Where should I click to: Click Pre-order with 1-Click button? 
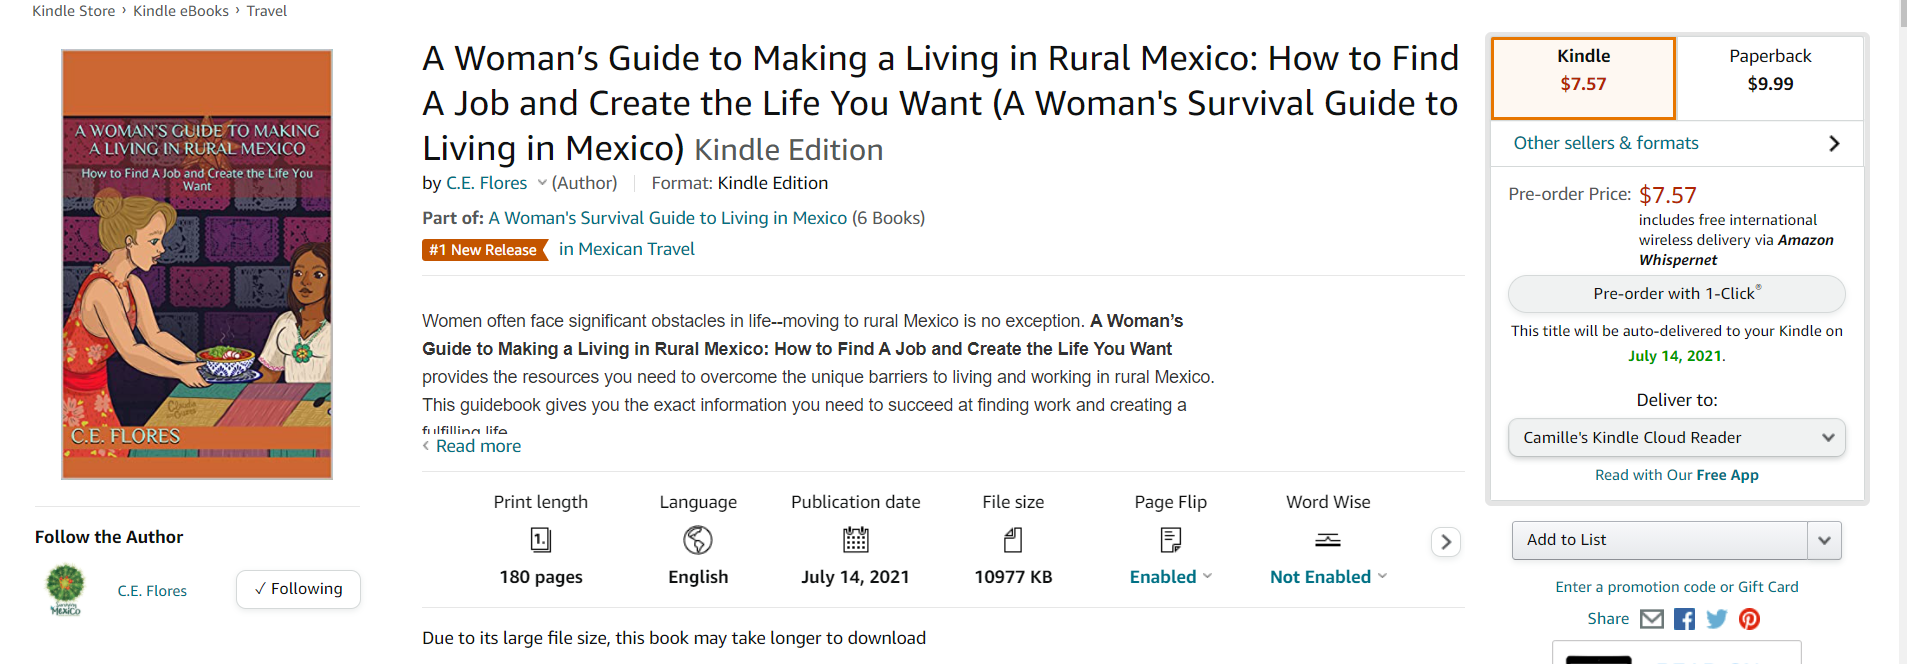pyautogui.click(x=1677, y=294)
